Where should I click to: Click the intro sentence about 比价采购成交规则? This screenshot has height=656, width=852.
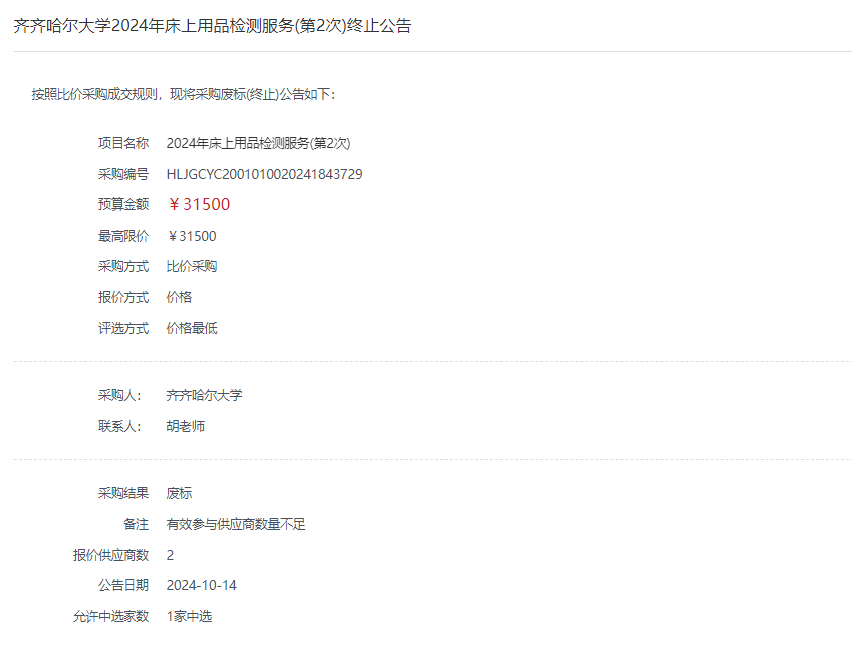pyautogui.click(x=183, y=94)
